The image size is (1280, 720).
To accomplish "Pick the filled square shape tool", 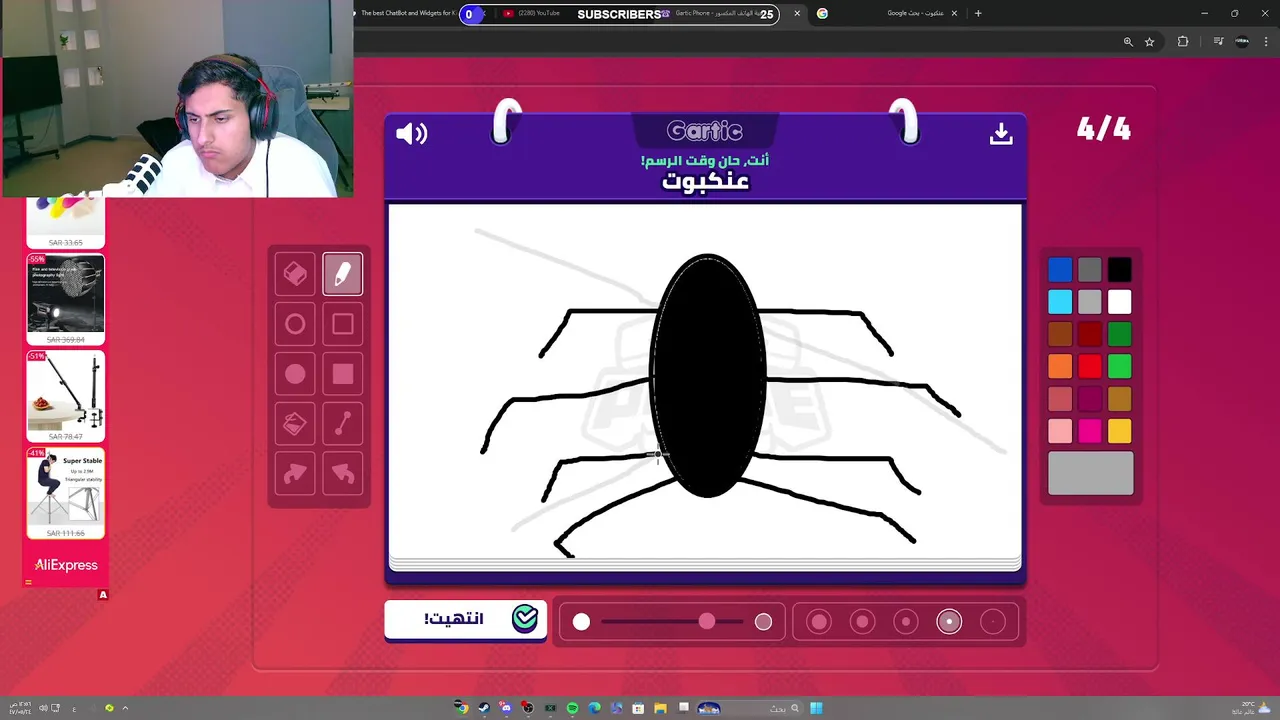I will pyautogui.click(x=343, y=374).
